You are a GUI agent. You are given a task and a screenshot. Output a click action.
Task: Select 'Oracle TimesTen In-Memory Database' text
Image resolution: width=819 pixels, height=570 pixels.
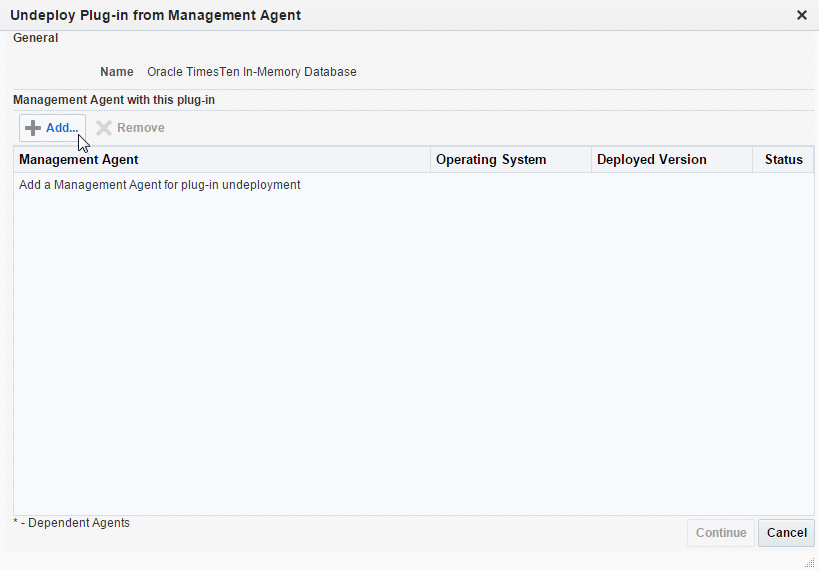click(252, 72)
